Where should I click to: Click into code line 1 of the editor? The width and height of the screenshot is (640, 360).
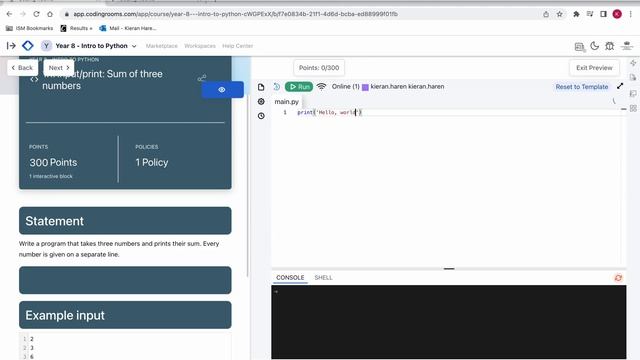[449, 112]
